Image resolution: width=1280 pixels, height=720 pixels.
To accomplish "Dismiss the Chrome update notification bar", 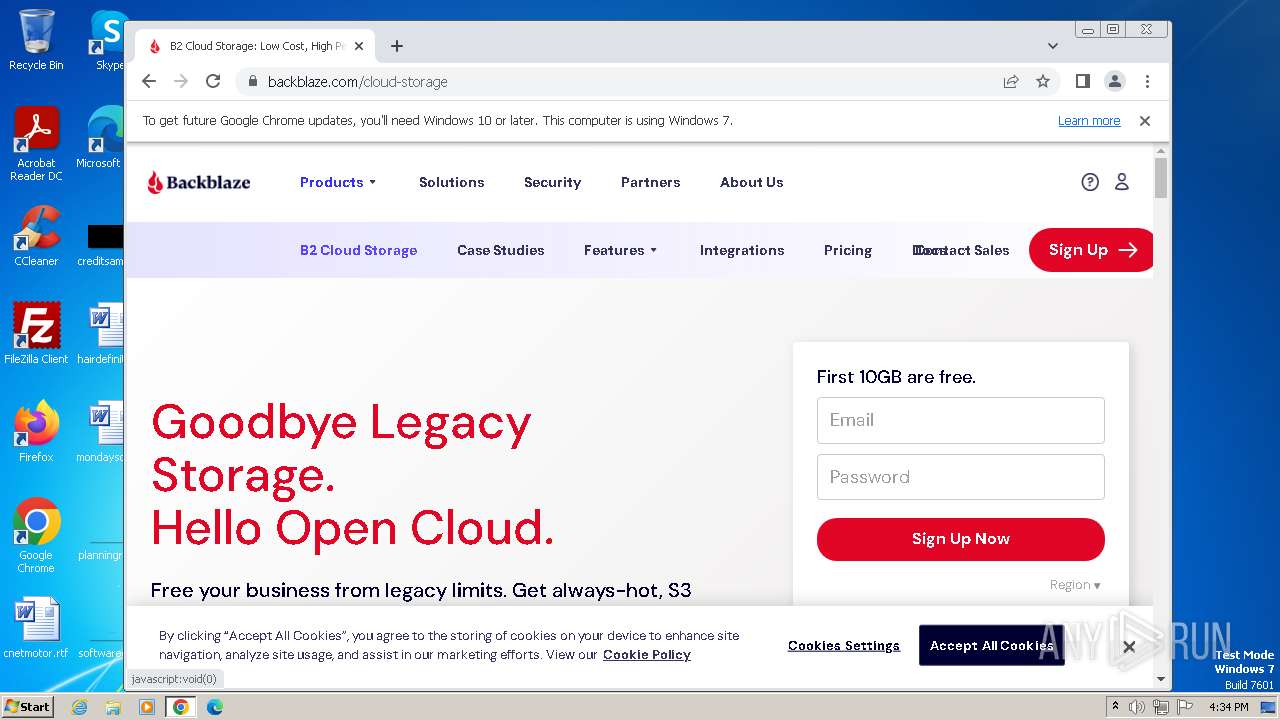I will pyautogui.click(x=1145, y=121).
